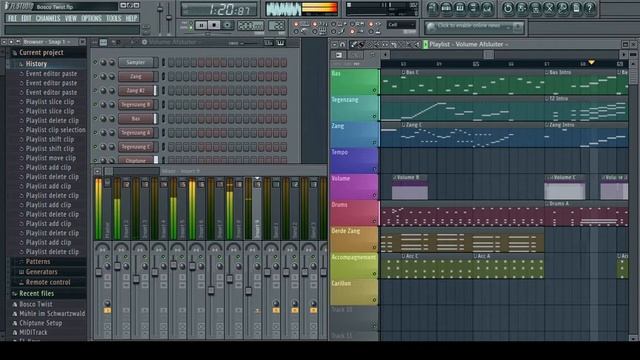Mute the Bas playlist track toggle dot
Image resolution: width=640 pixels, height=360 pixels.
(x=374, y=90)
